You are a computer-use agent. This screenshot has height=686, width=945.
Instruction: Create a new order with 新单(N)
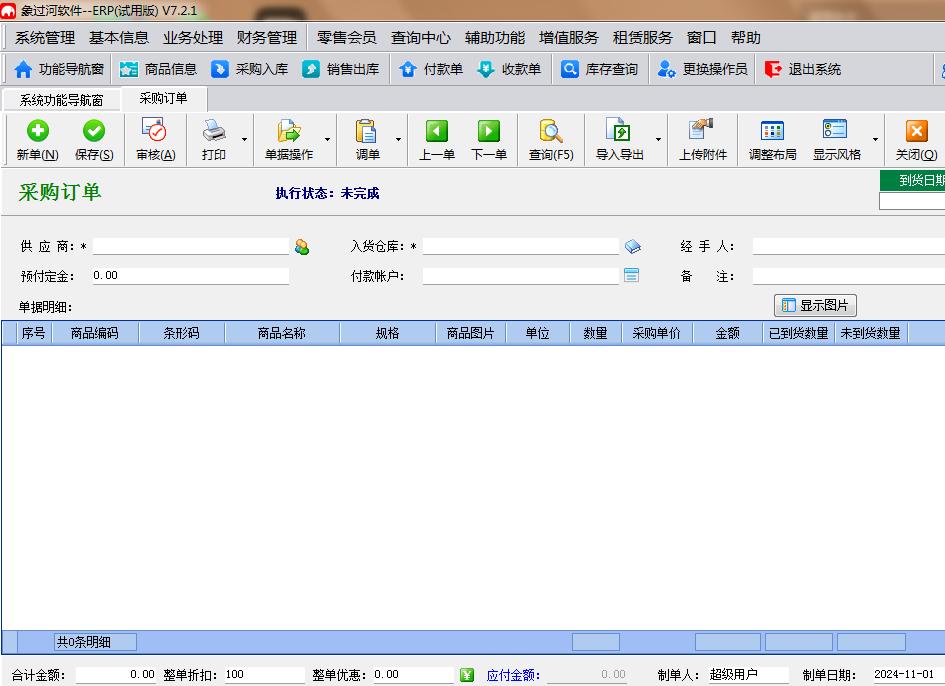37,140
